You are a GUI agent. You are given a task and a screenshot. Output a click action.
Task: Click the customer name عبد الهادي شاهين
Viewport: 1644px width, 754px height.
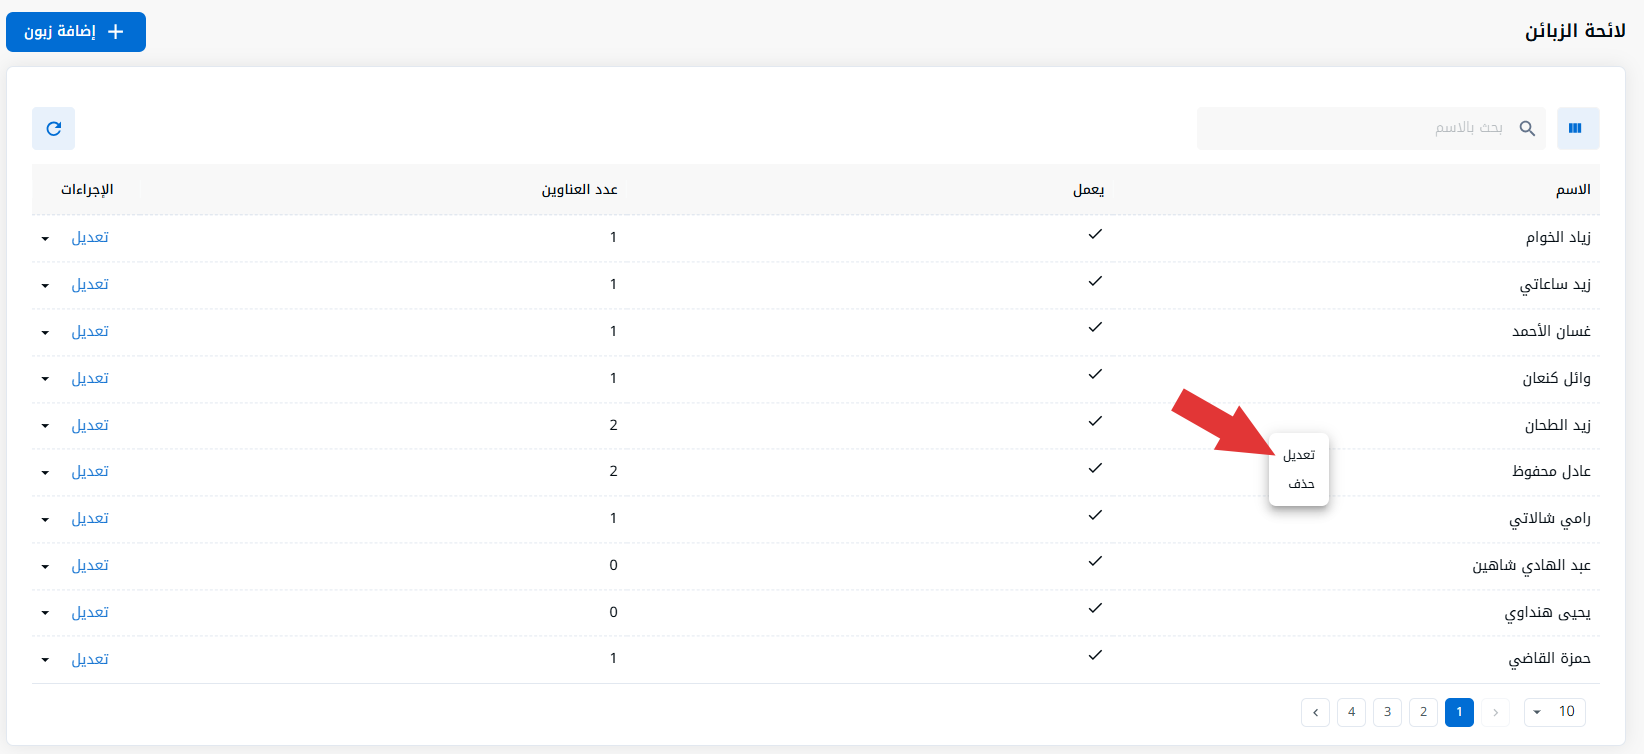(1531, 566)
